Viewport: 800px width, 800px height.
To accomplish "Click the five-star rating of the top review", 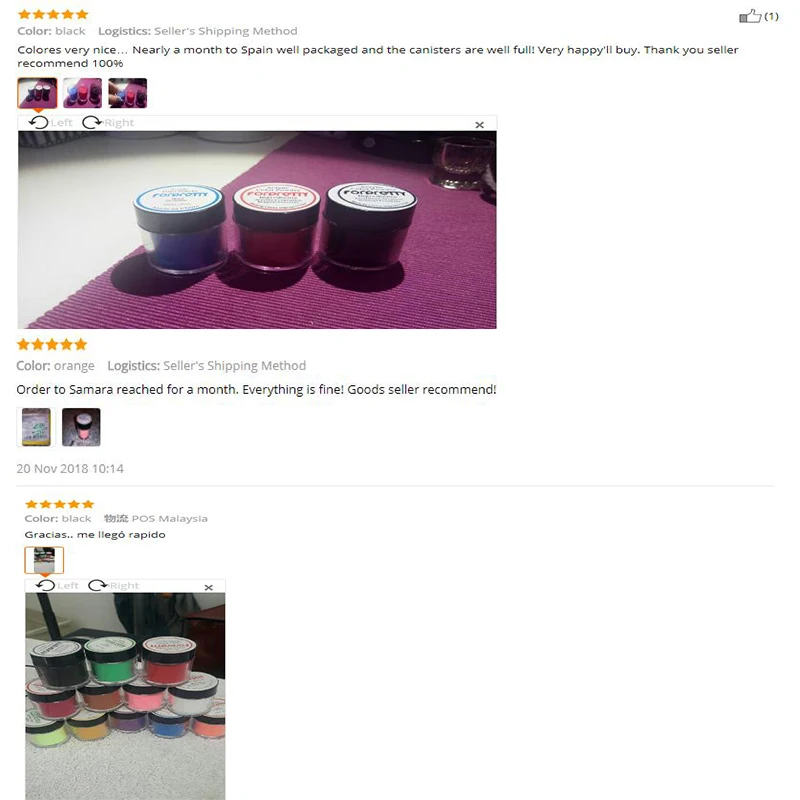I will (x=53, y=14).
